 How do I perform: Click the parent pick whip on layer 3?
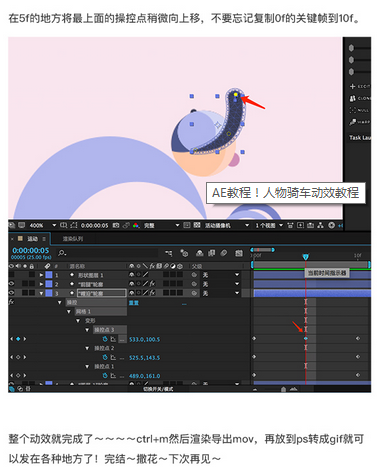pyautogui.click(x=194, y=293)
